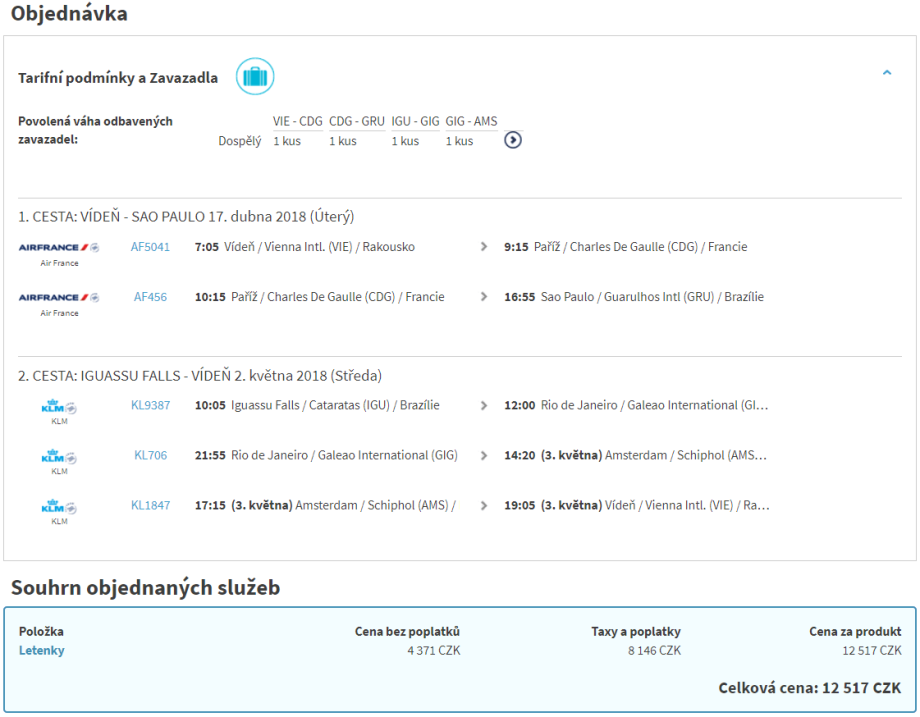Select the IGU - GIG baggage segment
Viewport: 920px width, 717px height.
[415, 122]
